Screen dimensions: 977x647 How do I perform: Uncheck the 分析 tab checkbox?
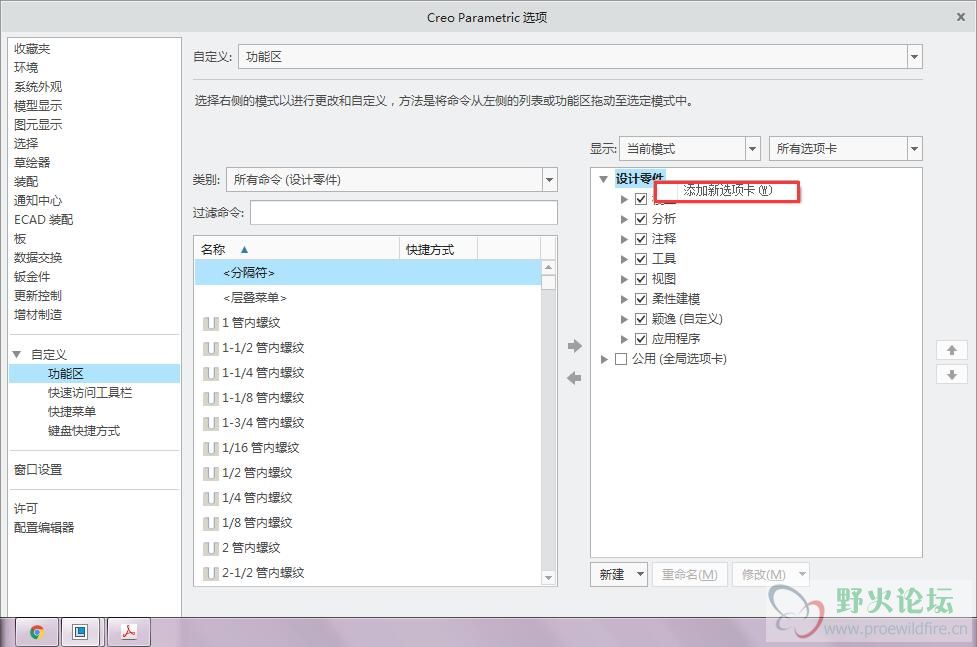click(x=641, y=219)
